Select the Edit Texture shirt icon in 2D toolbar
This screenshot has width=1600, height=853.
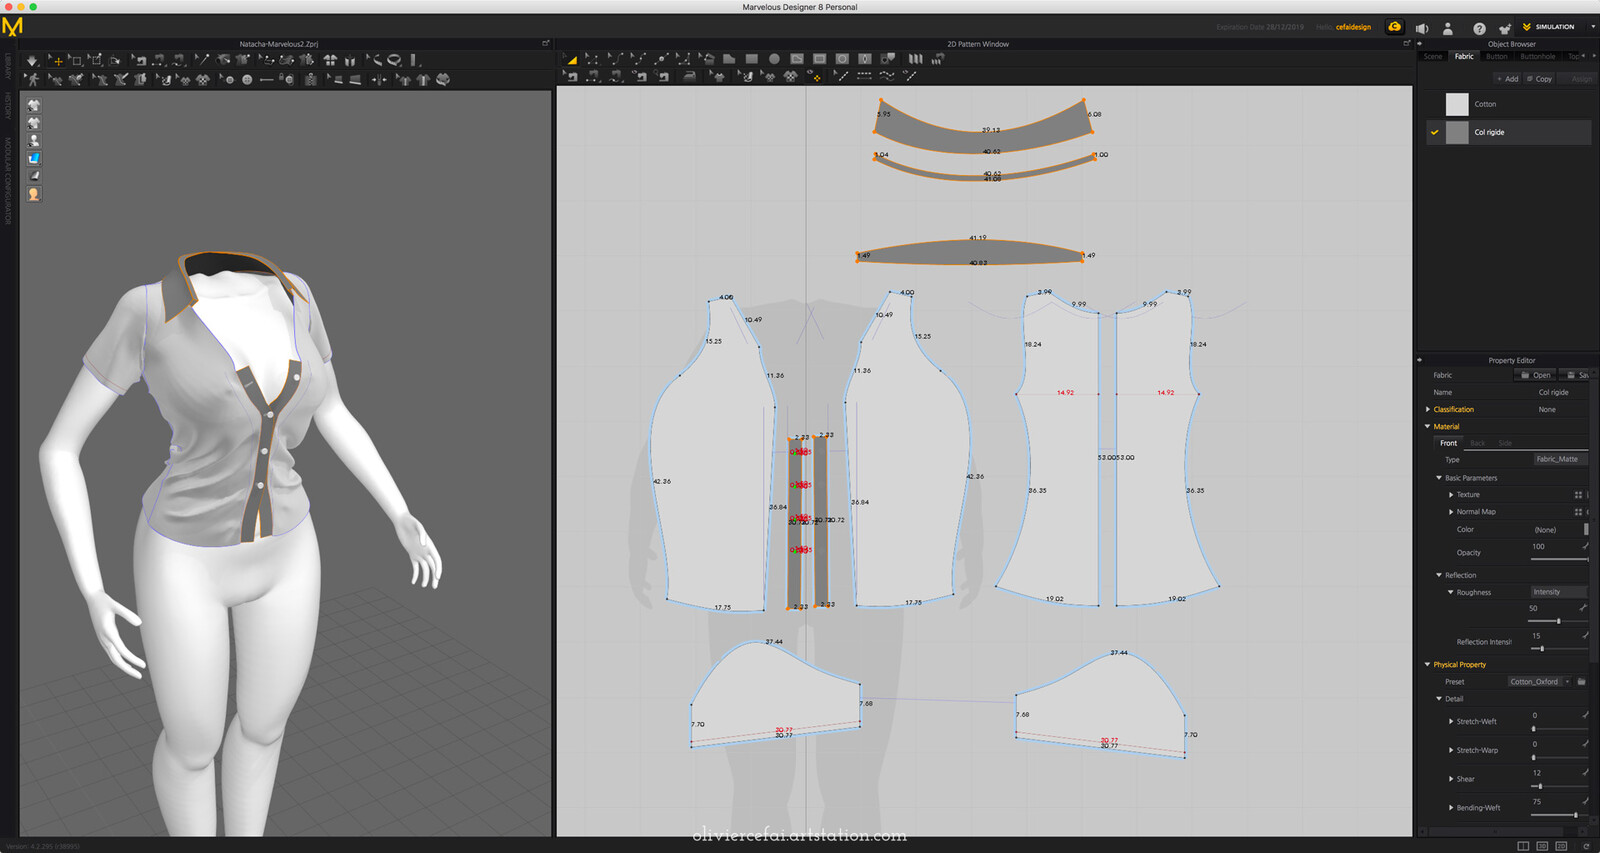[x=719, y=76]
